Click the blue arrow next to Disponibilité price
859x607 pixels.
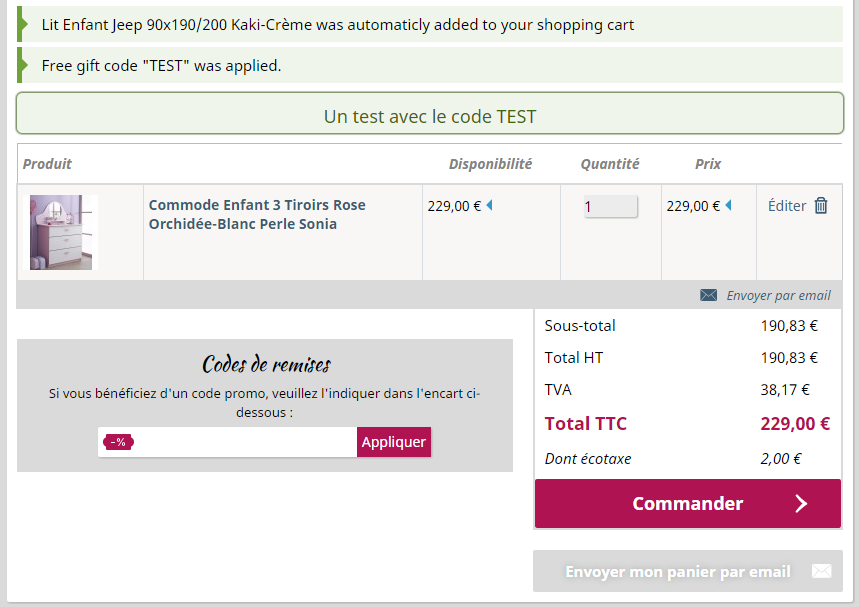tap(490, 205)
